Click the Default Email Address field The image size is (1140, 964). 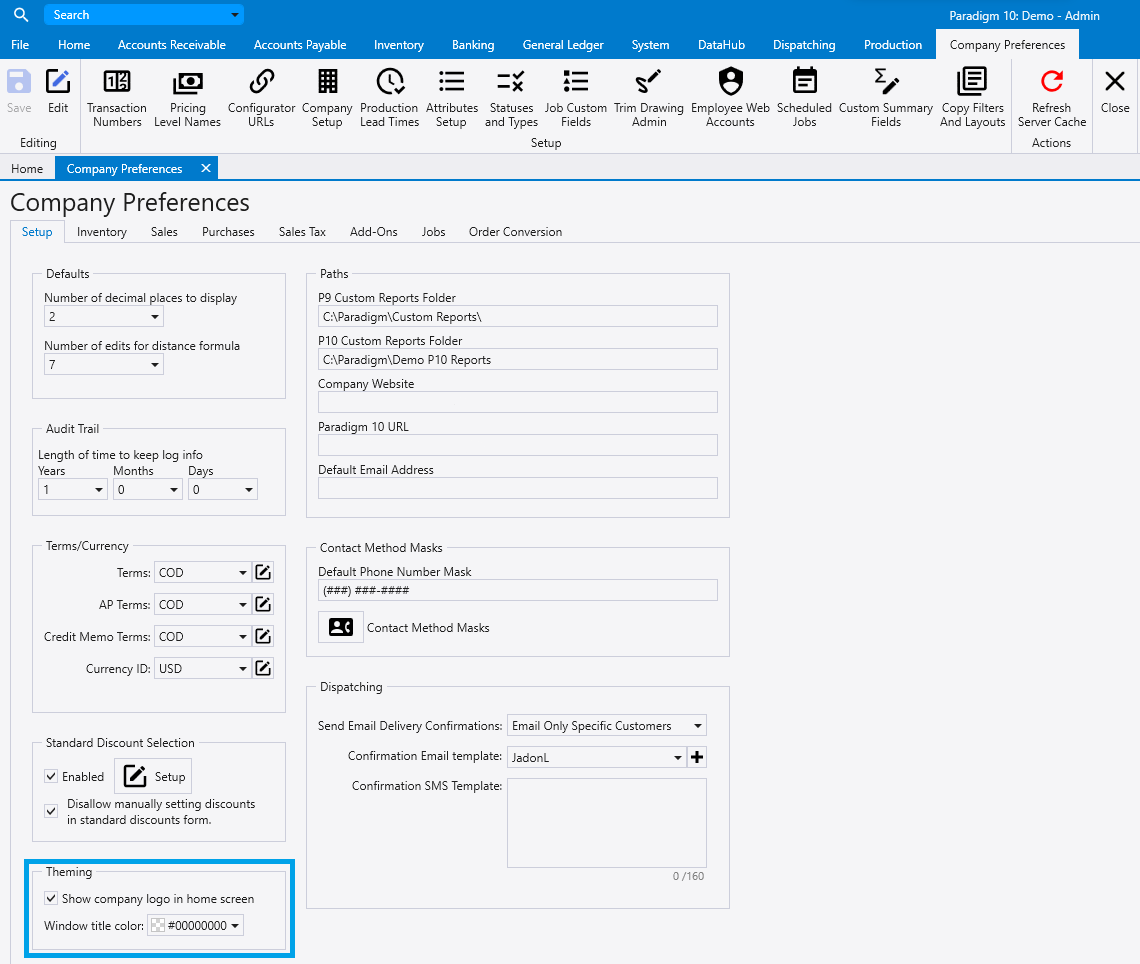(518, 488)
